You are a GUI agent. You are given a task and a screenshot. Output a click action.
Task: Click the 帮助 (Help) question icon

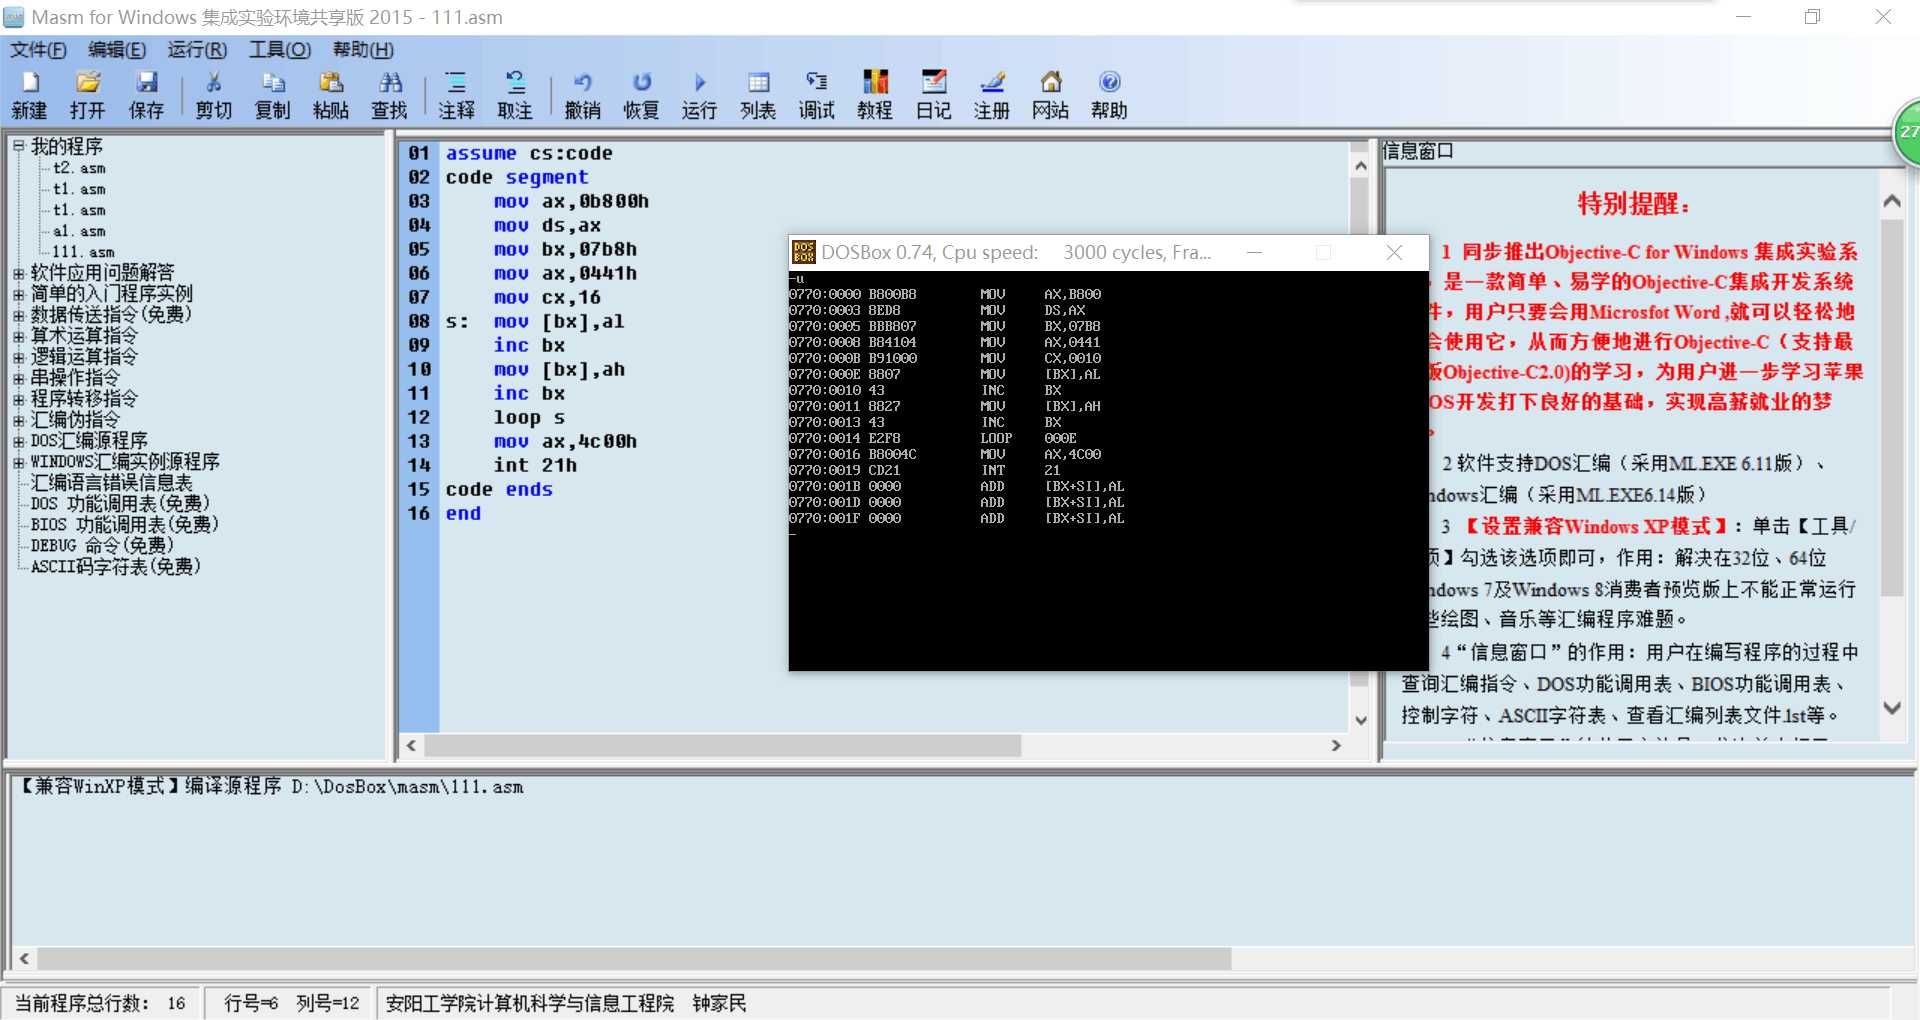1109,83
